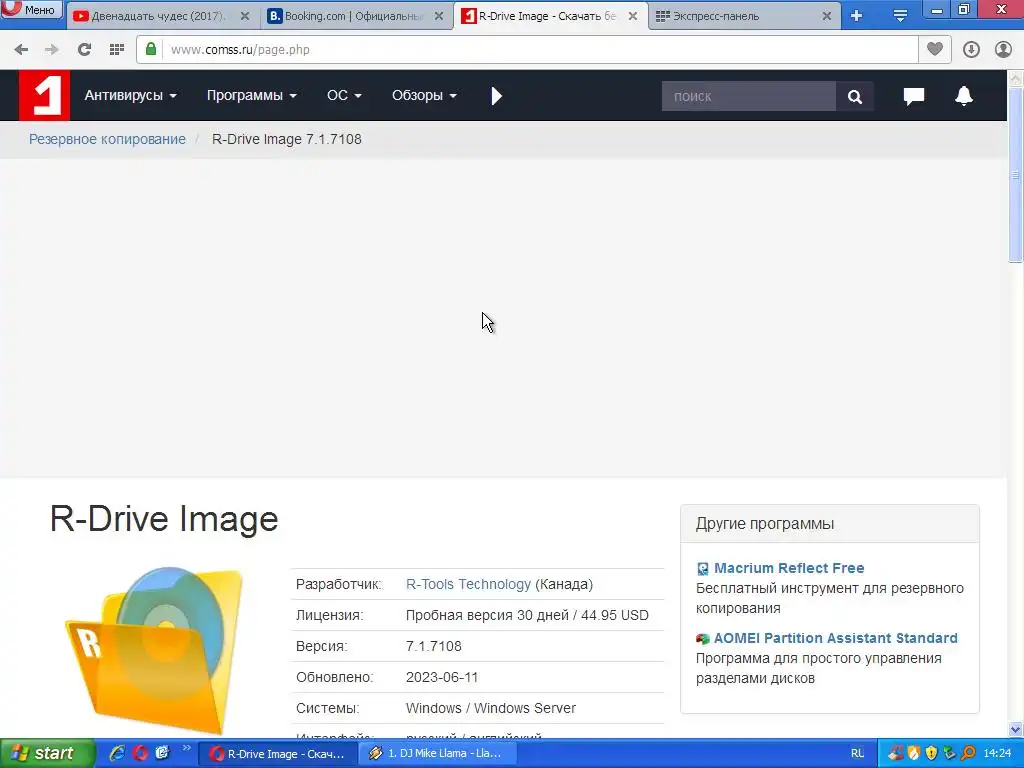Click the RU language indicator

(857, 754)
